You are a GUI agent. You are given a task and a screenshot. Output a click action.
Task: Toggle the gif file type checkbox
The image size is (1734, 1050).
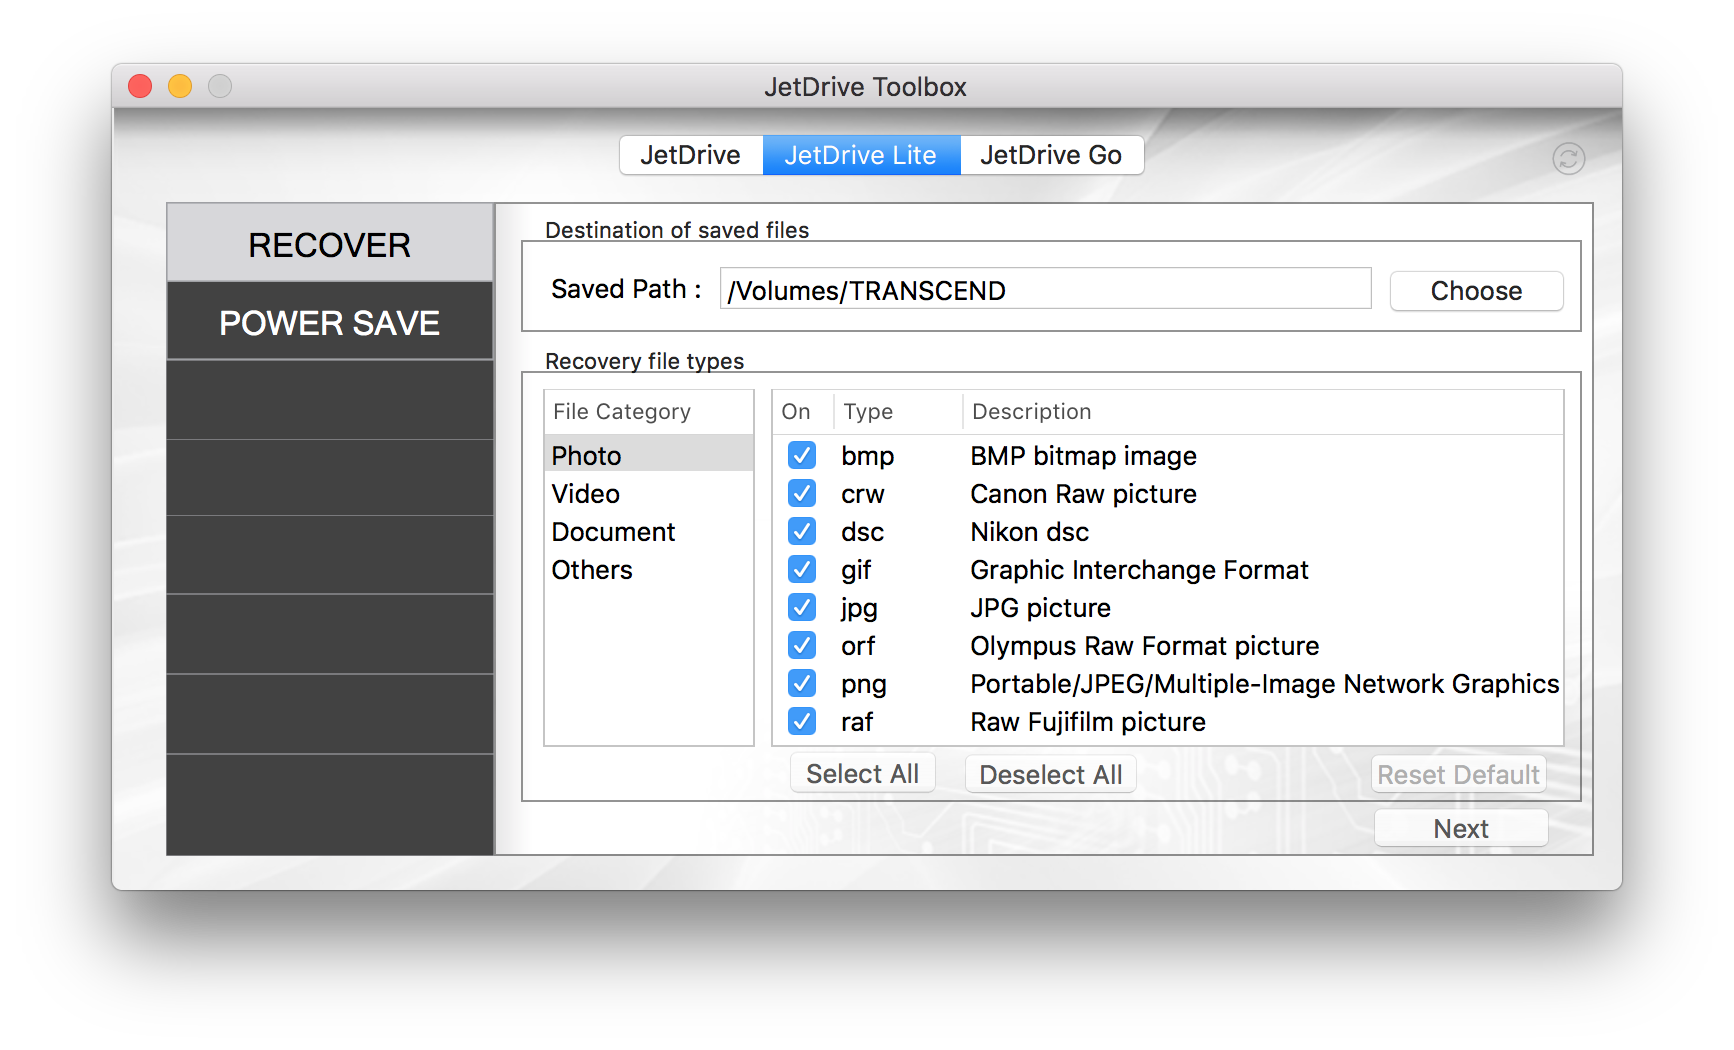(802, 569)
